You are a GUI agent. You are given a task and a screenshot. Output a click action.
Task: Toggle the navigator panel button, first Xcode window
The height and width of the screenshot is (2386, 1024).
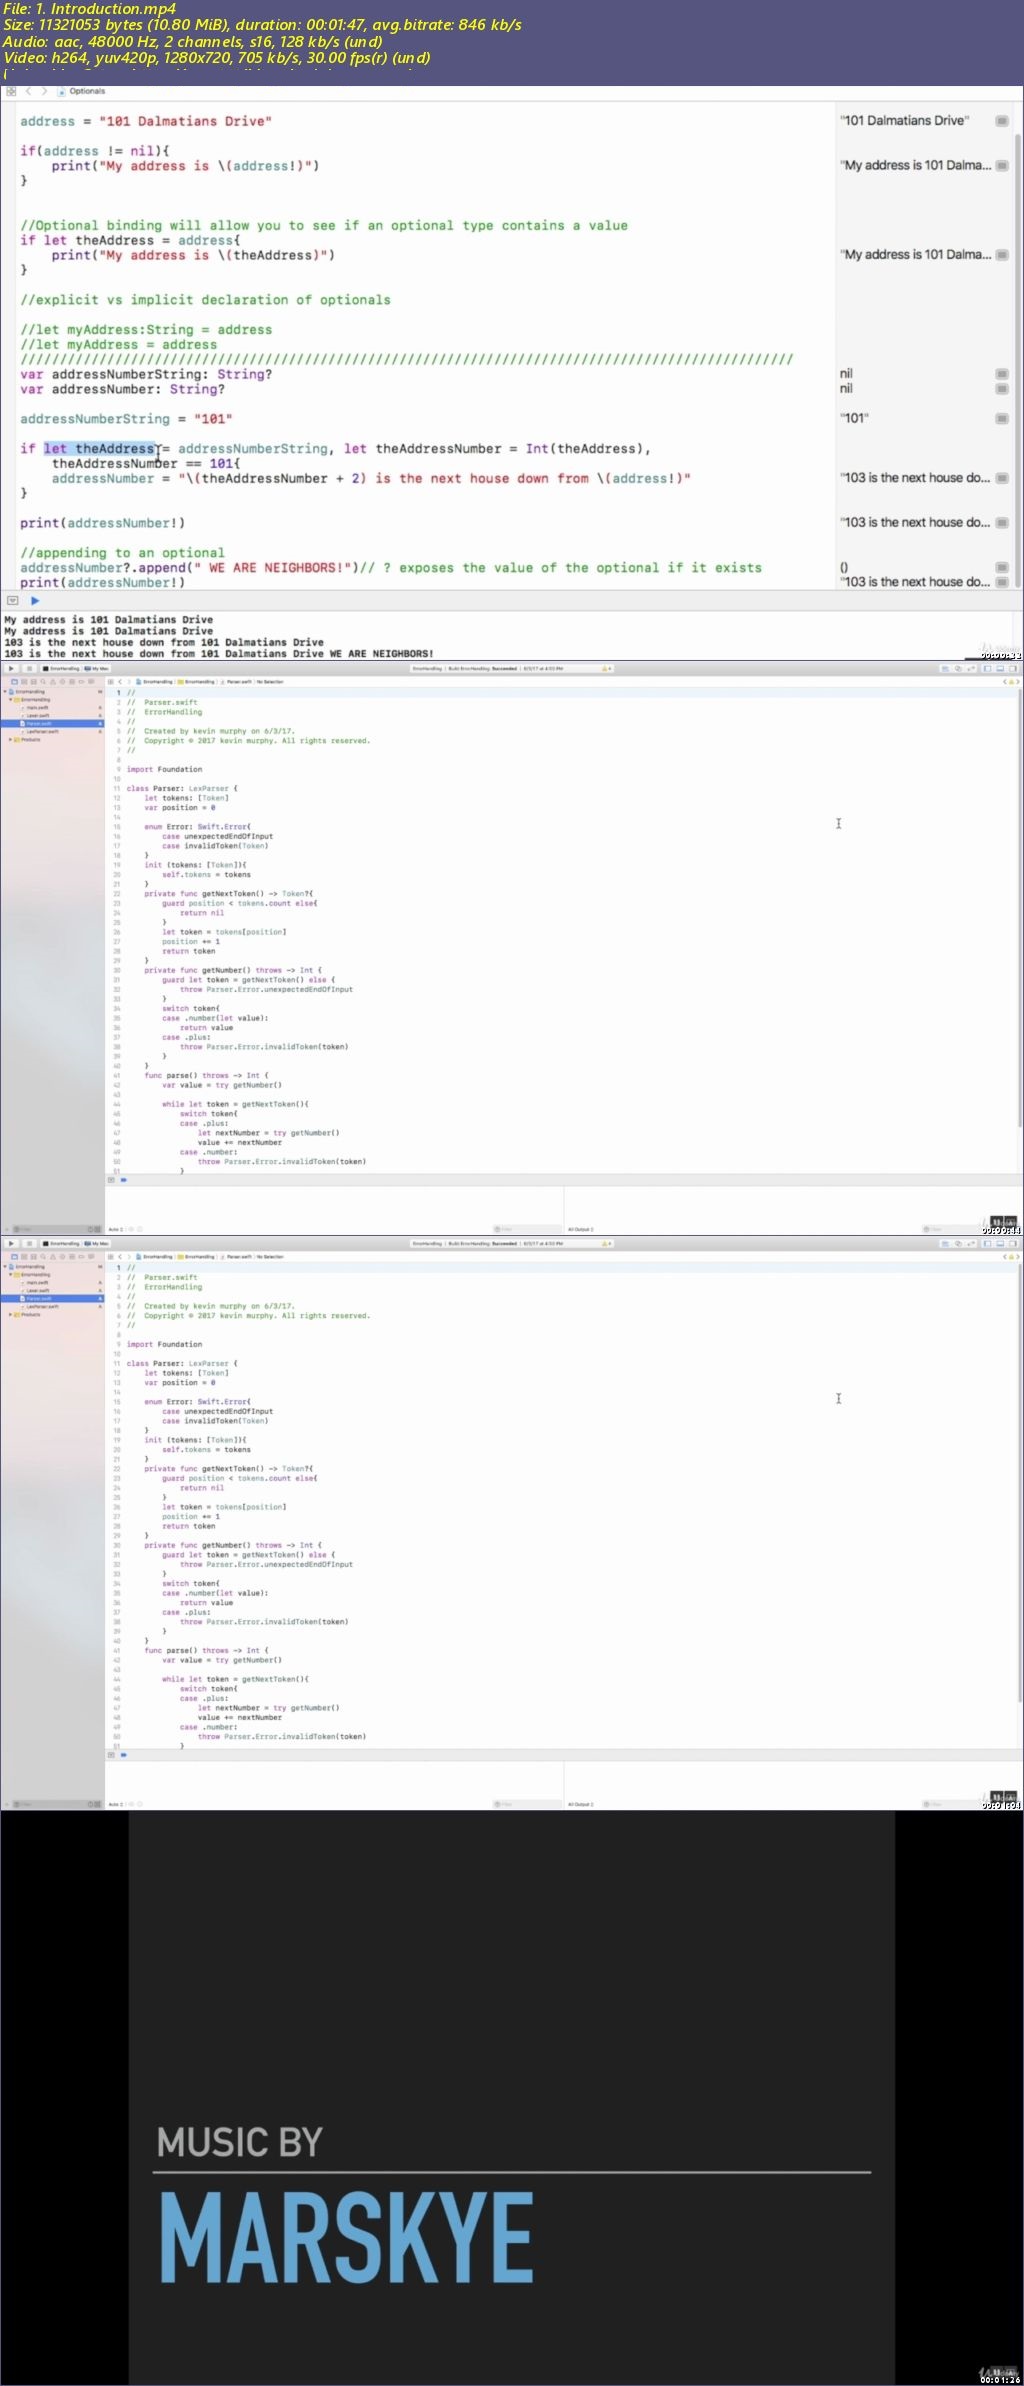pyautogui.click(x=987, y=668)
